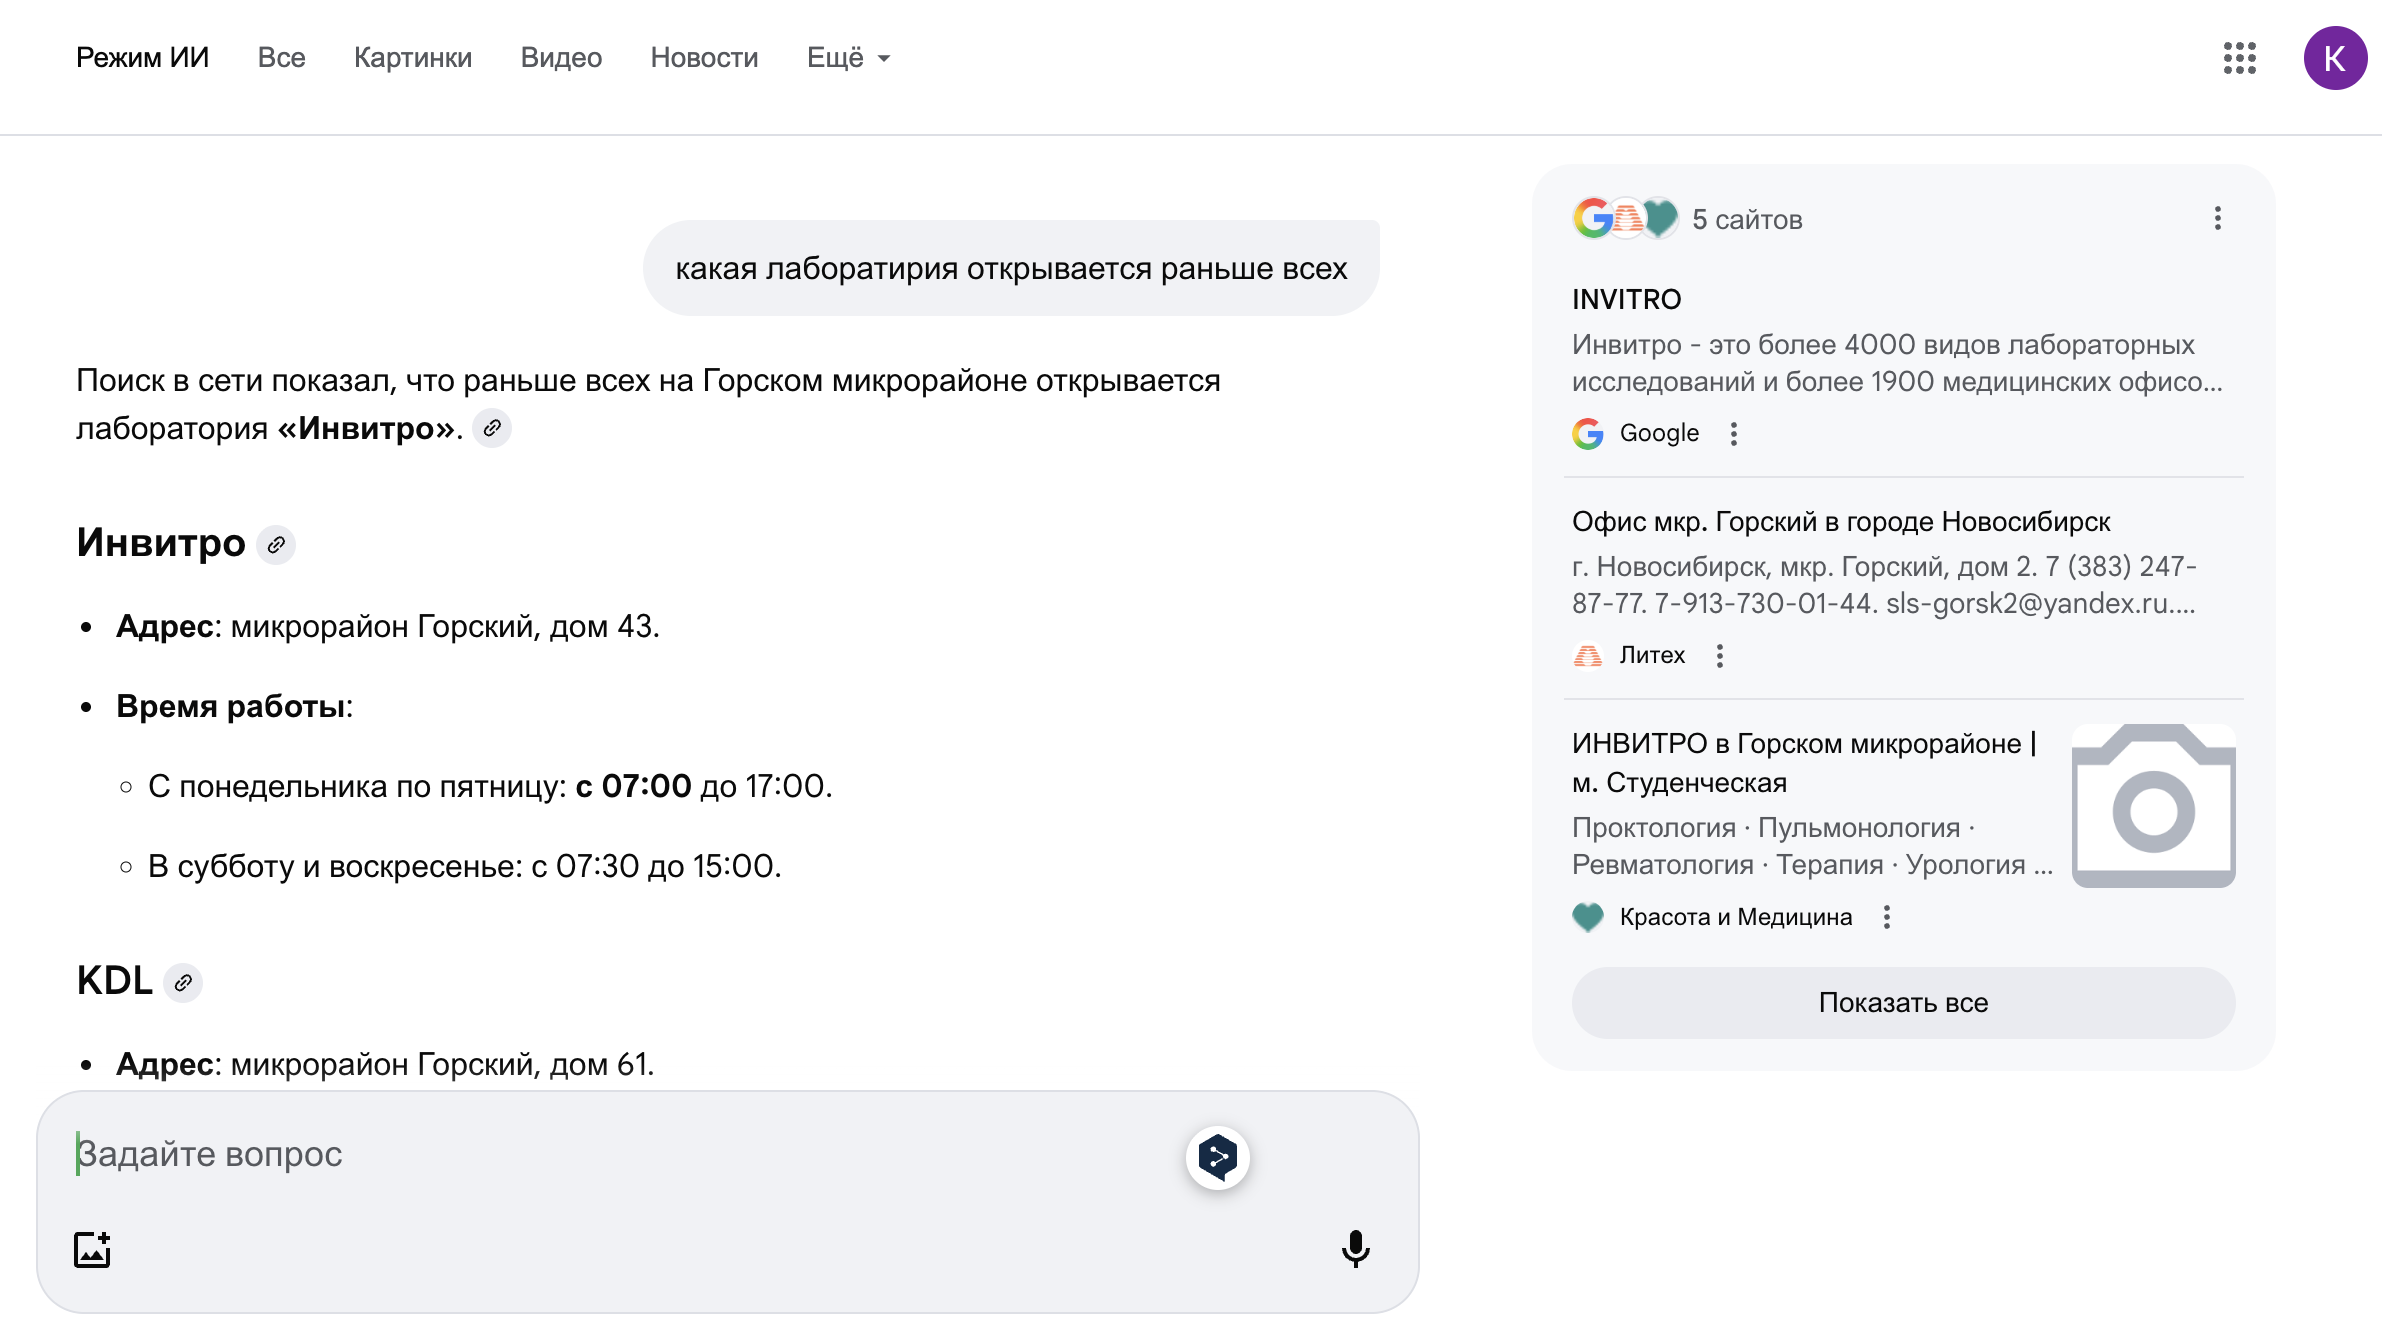The width and height of the screenshot is (2382, 1342).
Task: Open three-dot menu beside the Литех source
Action: click(1720, 656)
